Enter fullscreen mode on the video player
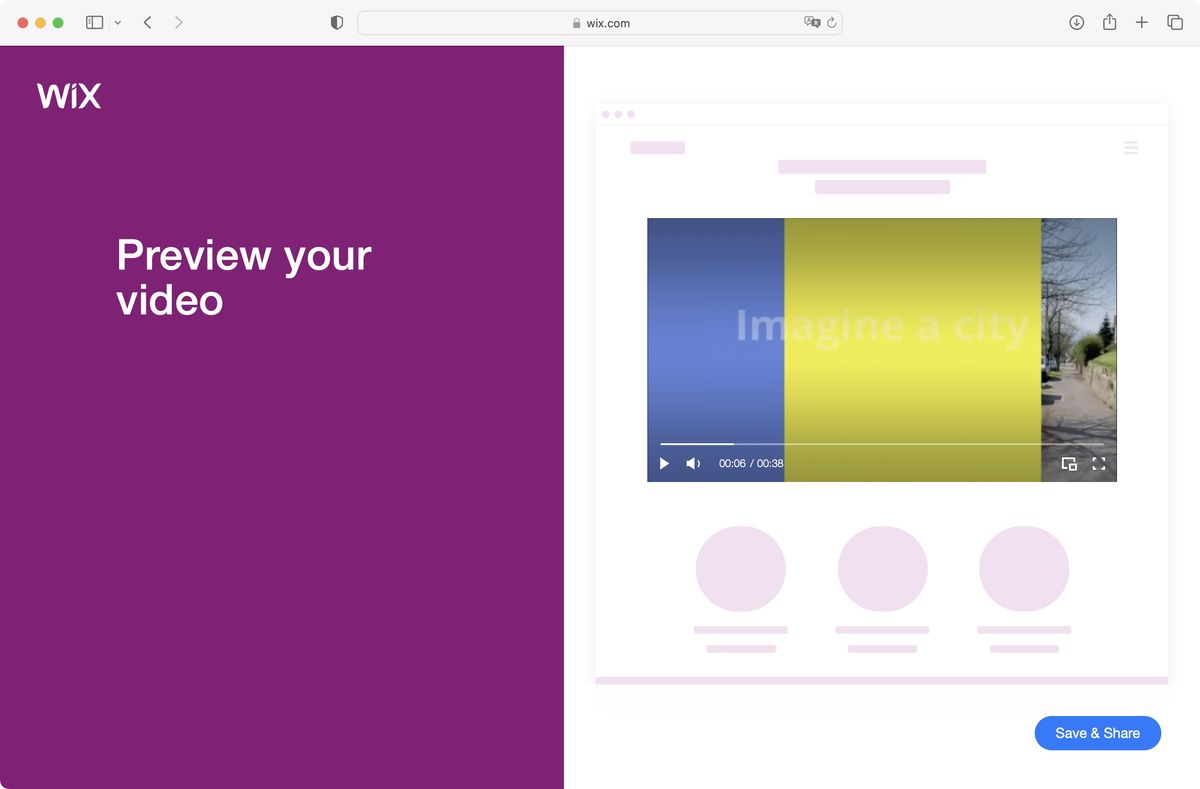1200x789 pixels. (x=1099, y=463)
